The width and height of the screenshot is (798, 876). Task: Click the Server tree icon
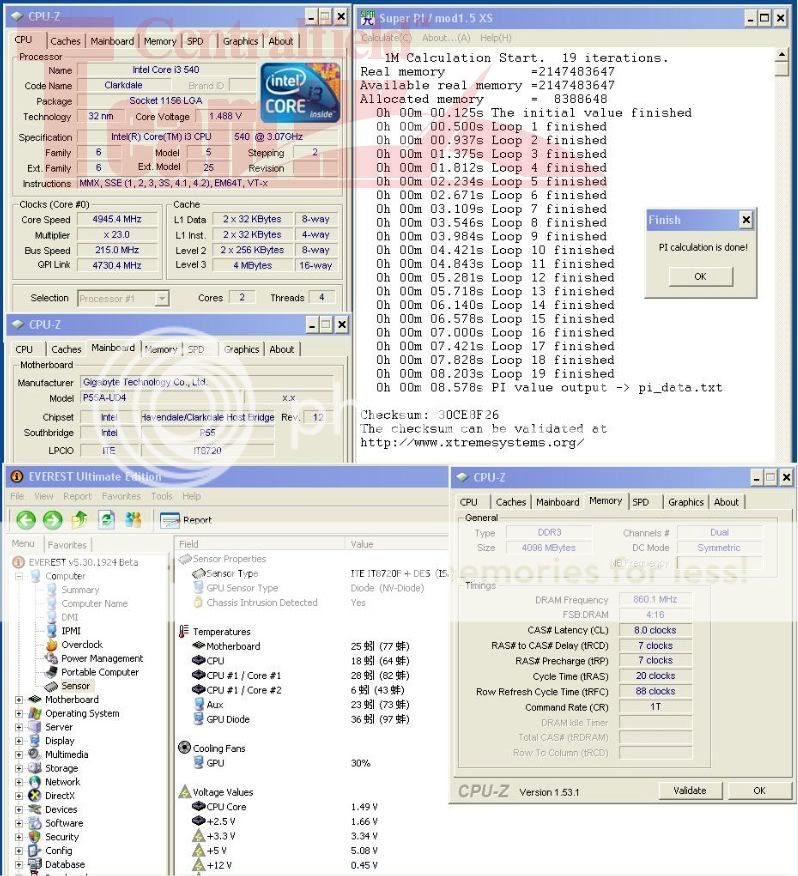click(x=35, y=727)
